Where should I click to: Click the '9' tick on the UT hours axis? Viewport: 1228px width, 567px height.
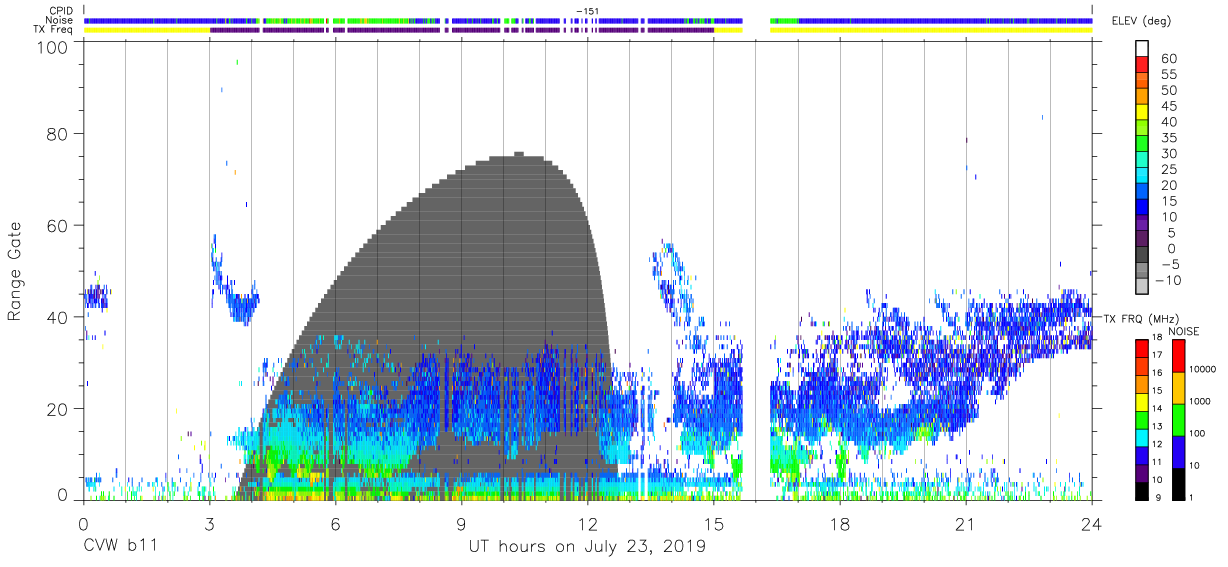[461, 523]
